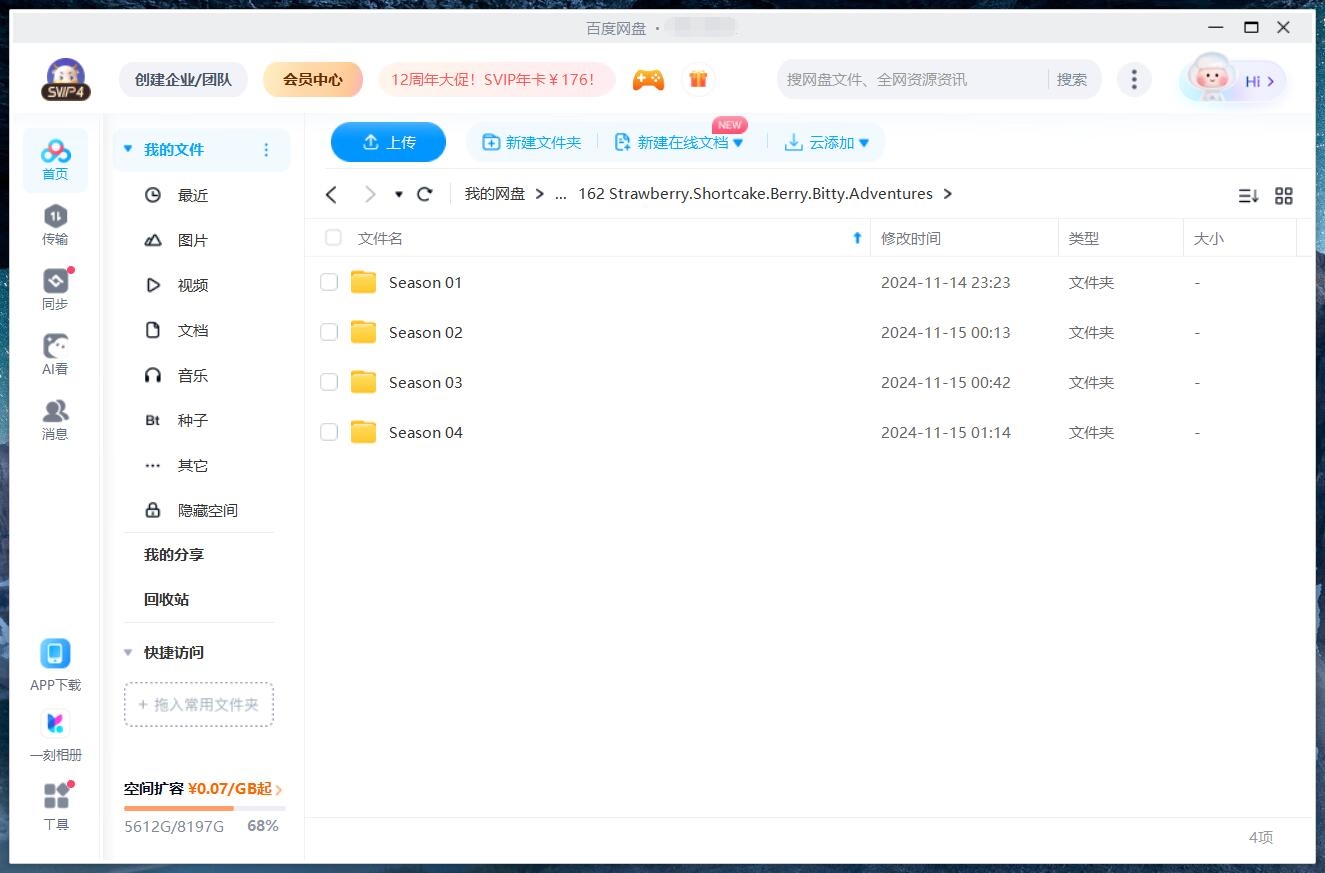This screenshot has width=1325, height=873.
Task: Tick the checkbox next to Season 03
Action: click(x=329, y=382)
